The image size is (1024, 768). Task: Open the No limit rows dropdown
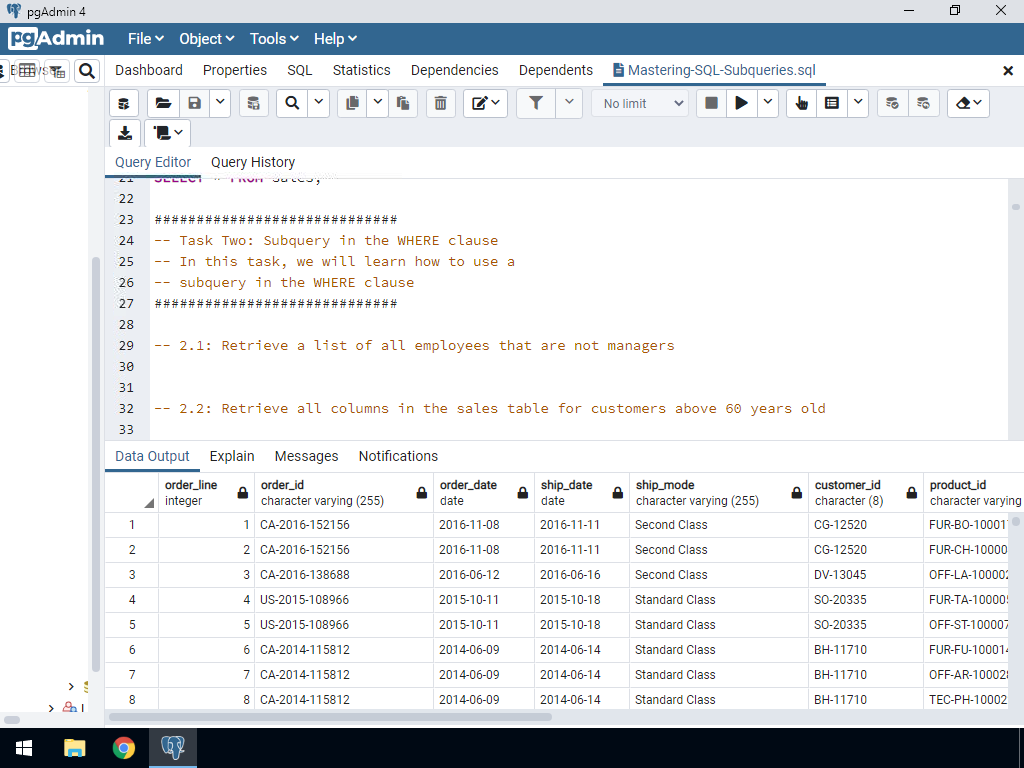(641, 103)
